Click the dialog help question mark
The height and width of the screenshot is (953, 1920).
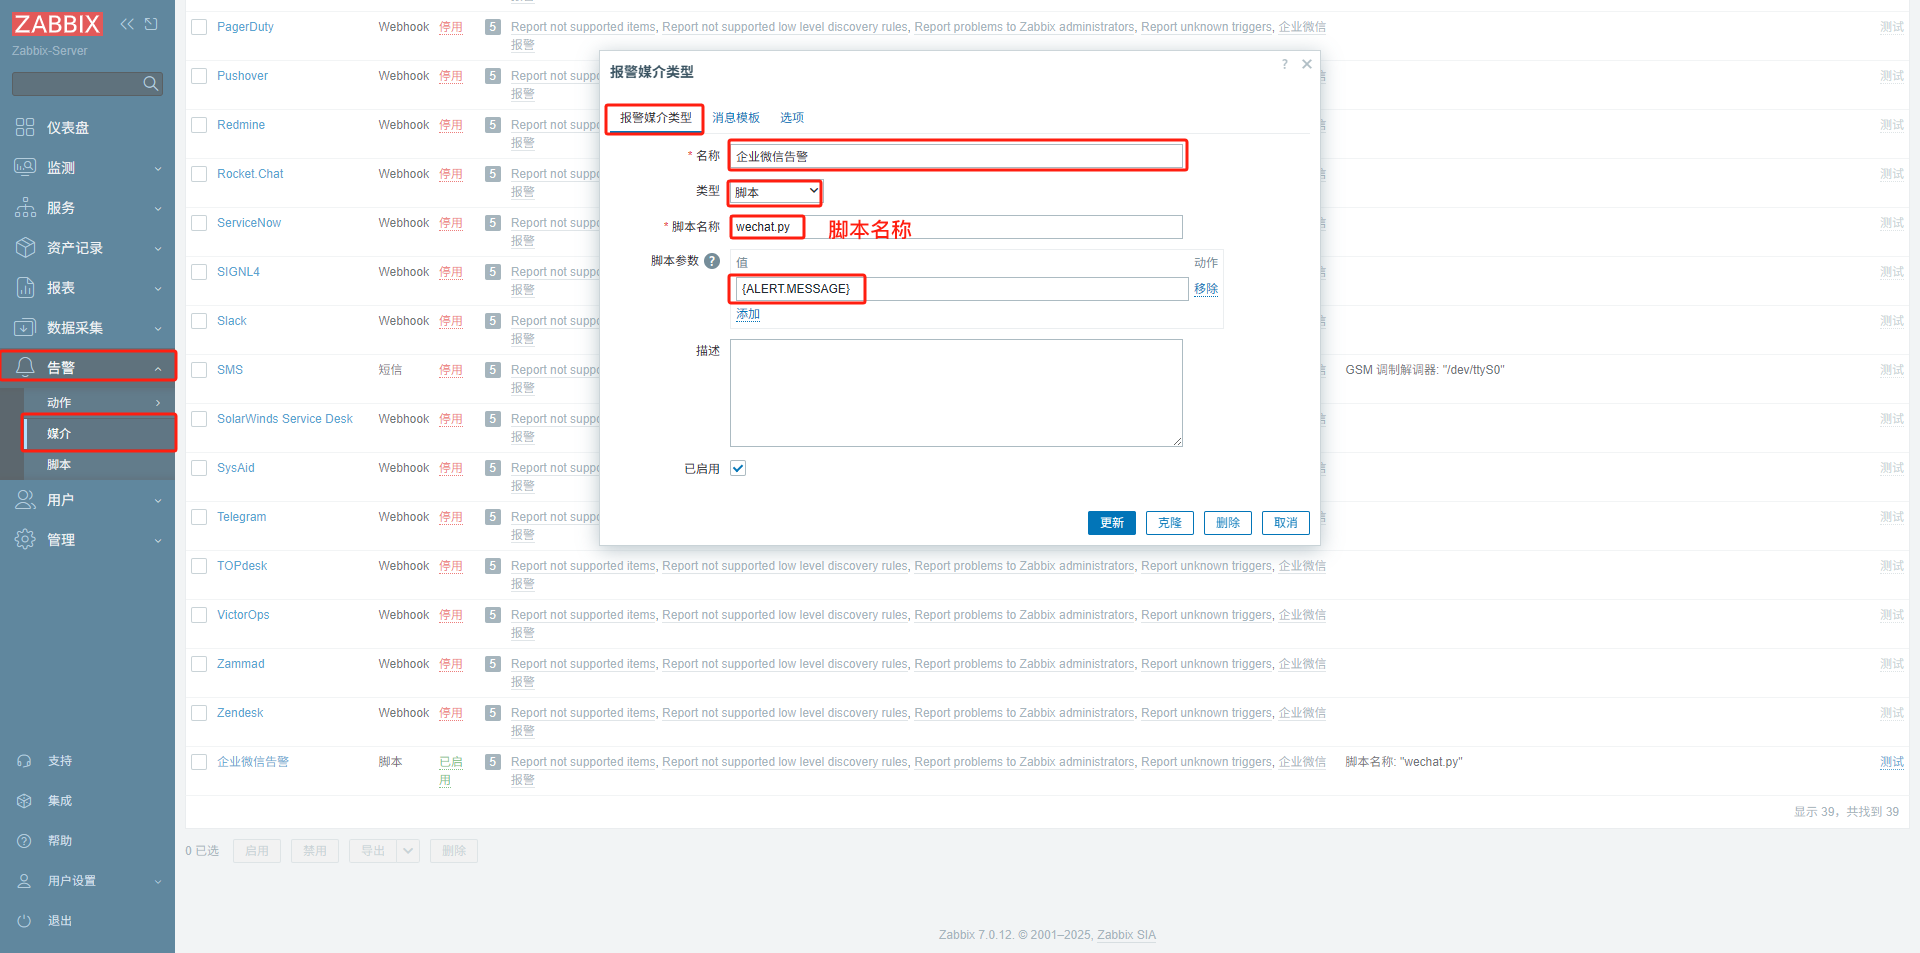click(1285, 64)
